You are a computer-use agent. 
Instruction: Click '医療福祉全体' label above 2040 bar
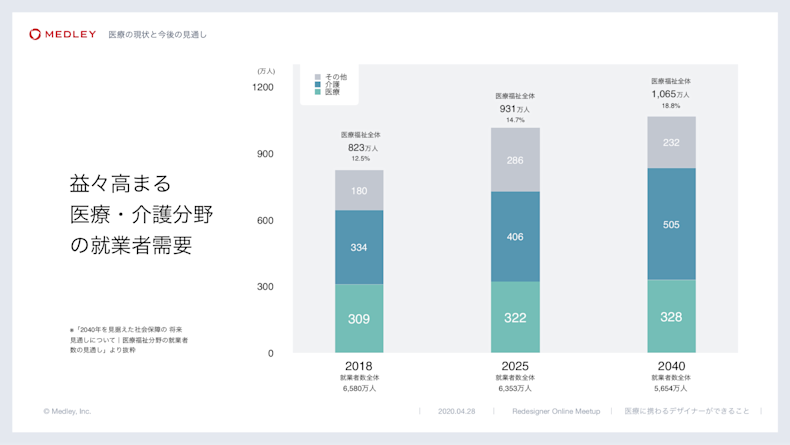pos(671,81)
